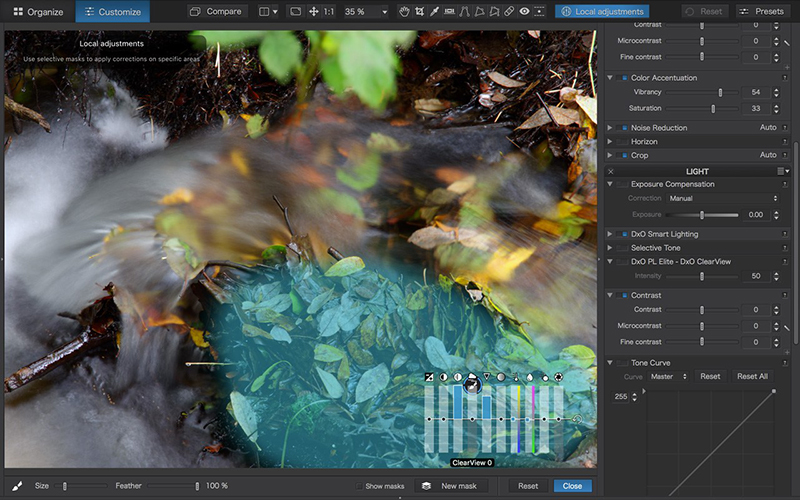Click the Exposure value field 0.00

point(756,215)
